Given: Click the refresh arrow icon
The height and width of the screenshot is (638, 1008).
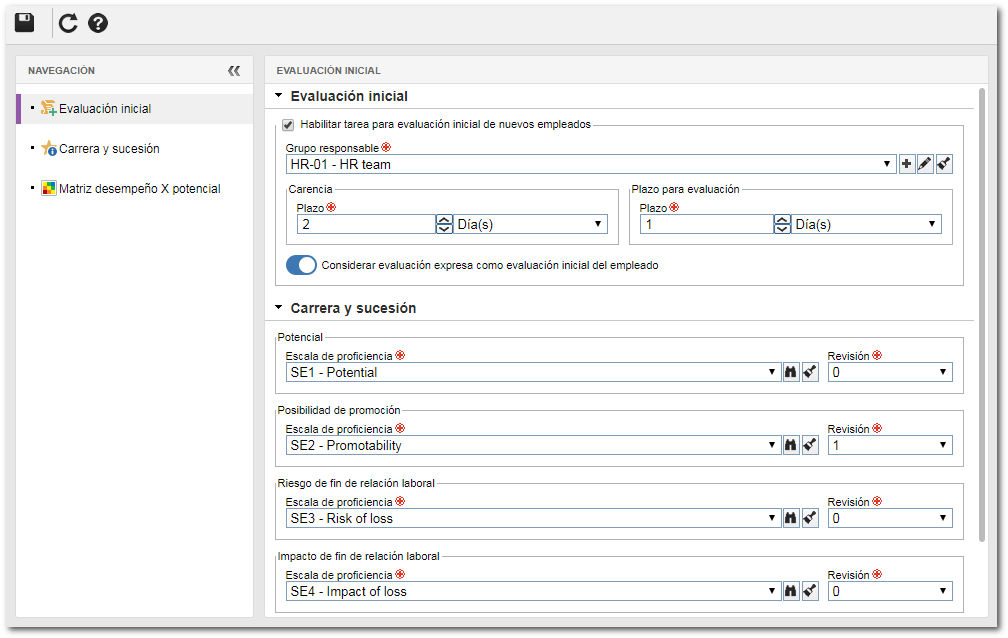Looking at the screenshot, I should point(68,23).
